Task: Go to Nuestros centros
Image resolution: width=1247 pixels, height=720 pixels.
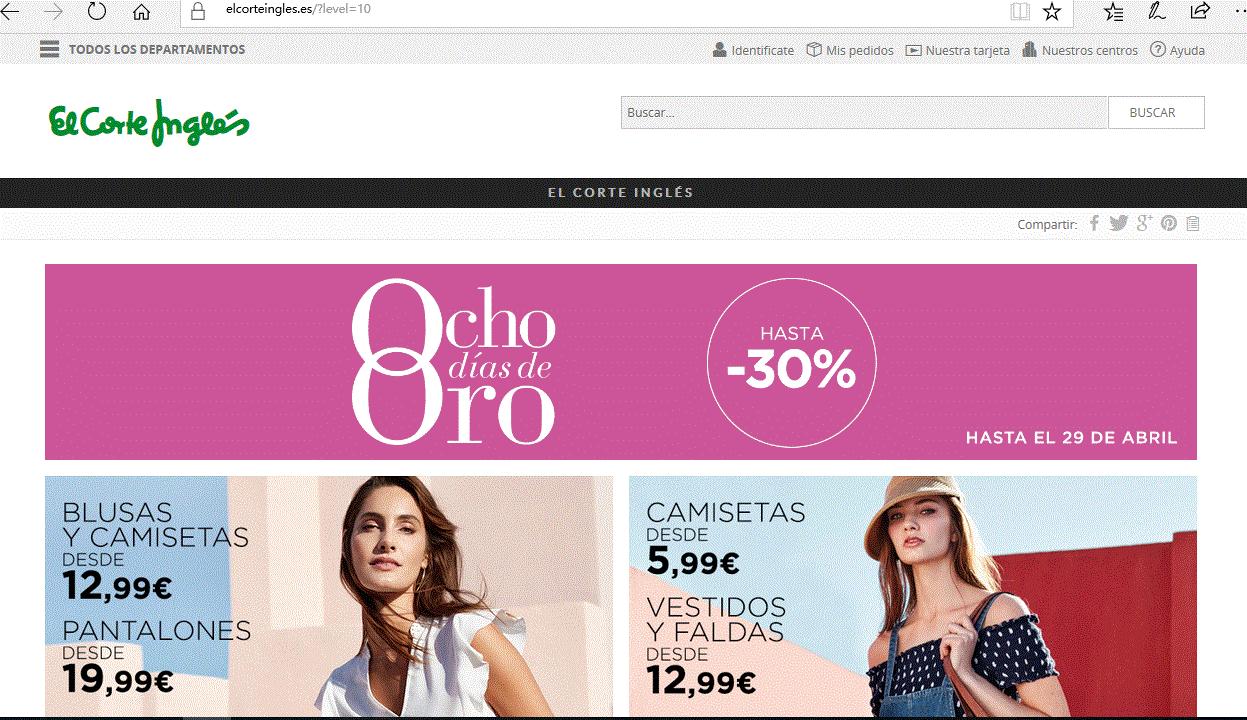Action: tap(1080, 50)
